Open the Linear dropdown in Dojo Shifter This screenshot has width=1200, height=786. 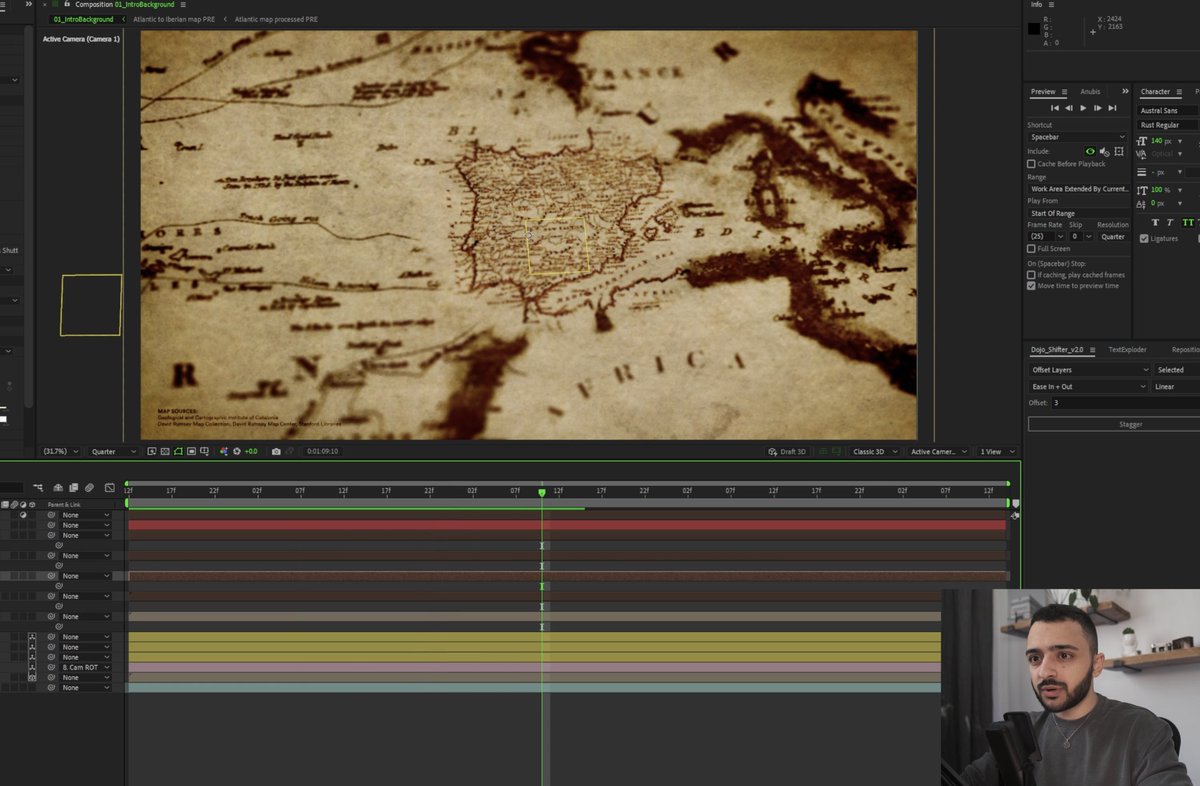(1177, 386)
